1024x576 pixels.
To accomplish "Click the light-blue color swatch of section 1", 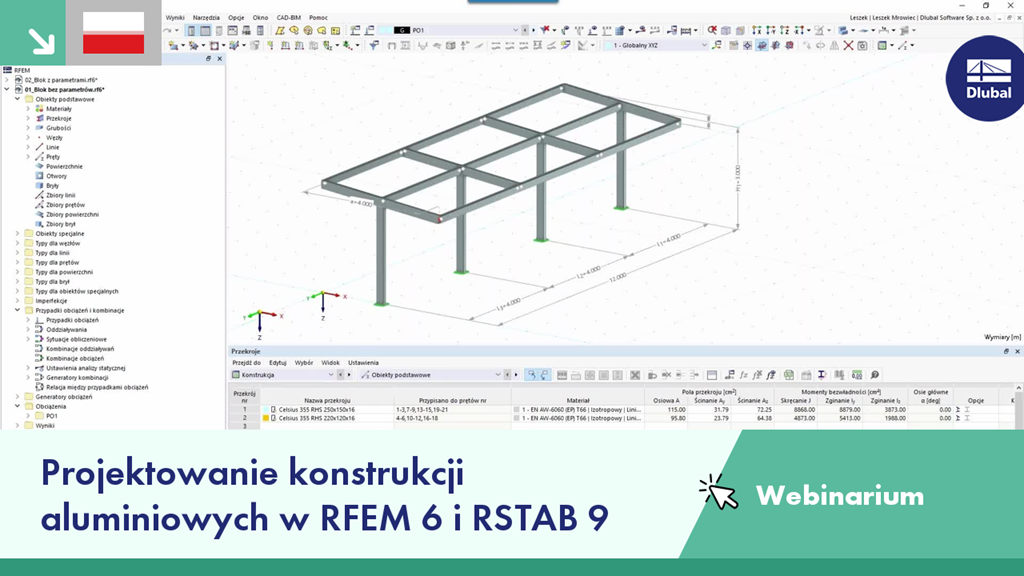I will coord(266,409).
